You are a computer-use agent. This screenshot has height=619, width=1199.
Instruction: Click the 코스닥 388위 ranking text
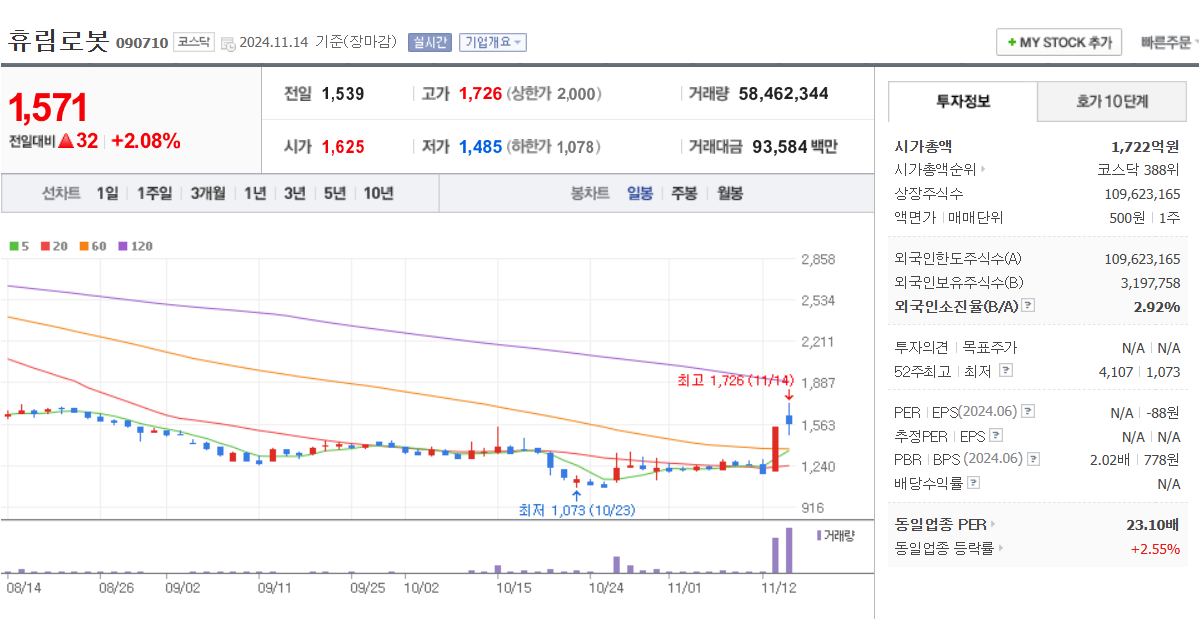[x=1139, y=170]
